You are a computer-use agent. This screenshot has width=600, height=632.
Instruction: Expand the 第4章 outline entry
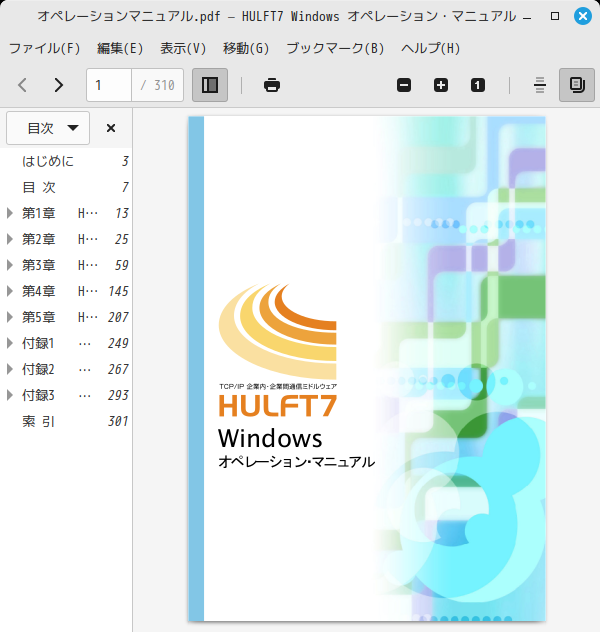click(10, 291)
